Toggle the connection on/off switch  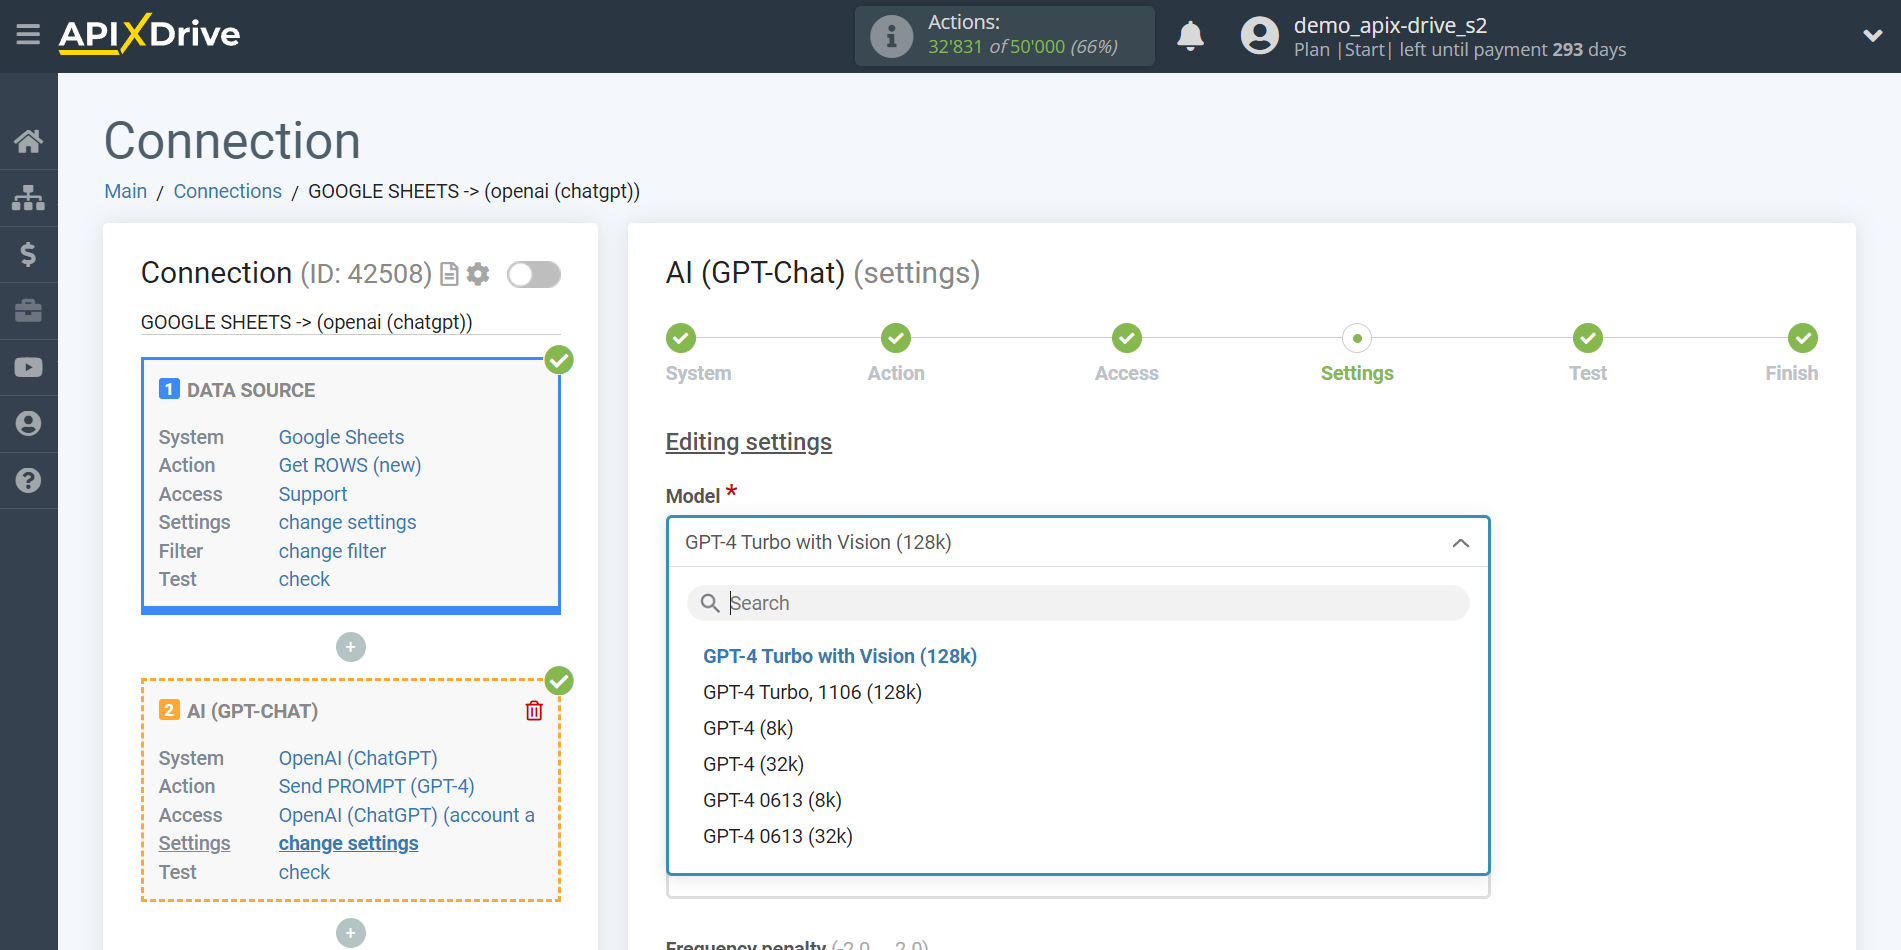pyautogui.click(x=533, y=274)
